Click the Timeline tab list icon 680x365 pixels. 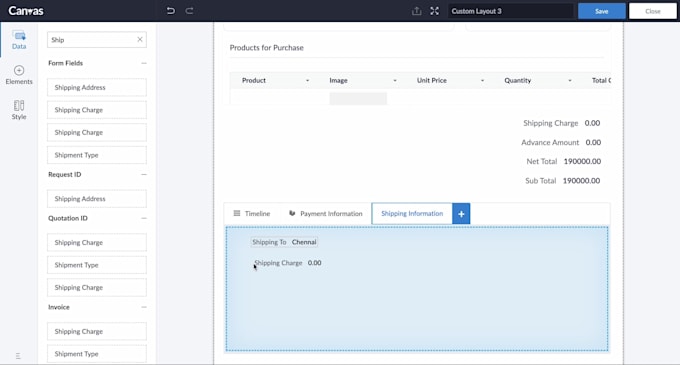click(x=237, y=213)
